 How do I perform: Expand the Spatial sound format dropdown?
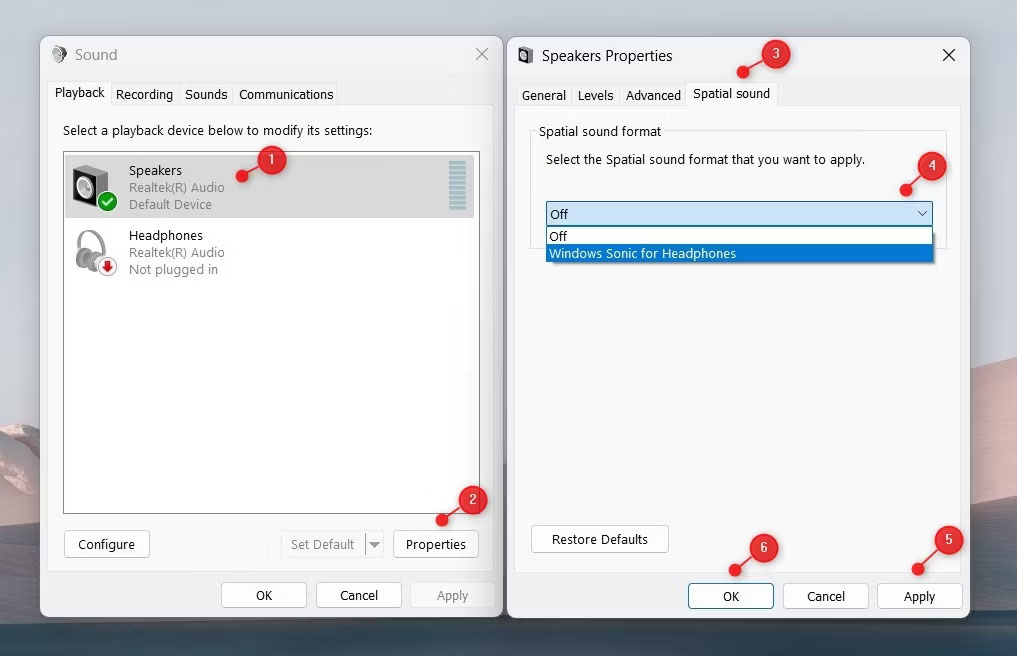921,214
